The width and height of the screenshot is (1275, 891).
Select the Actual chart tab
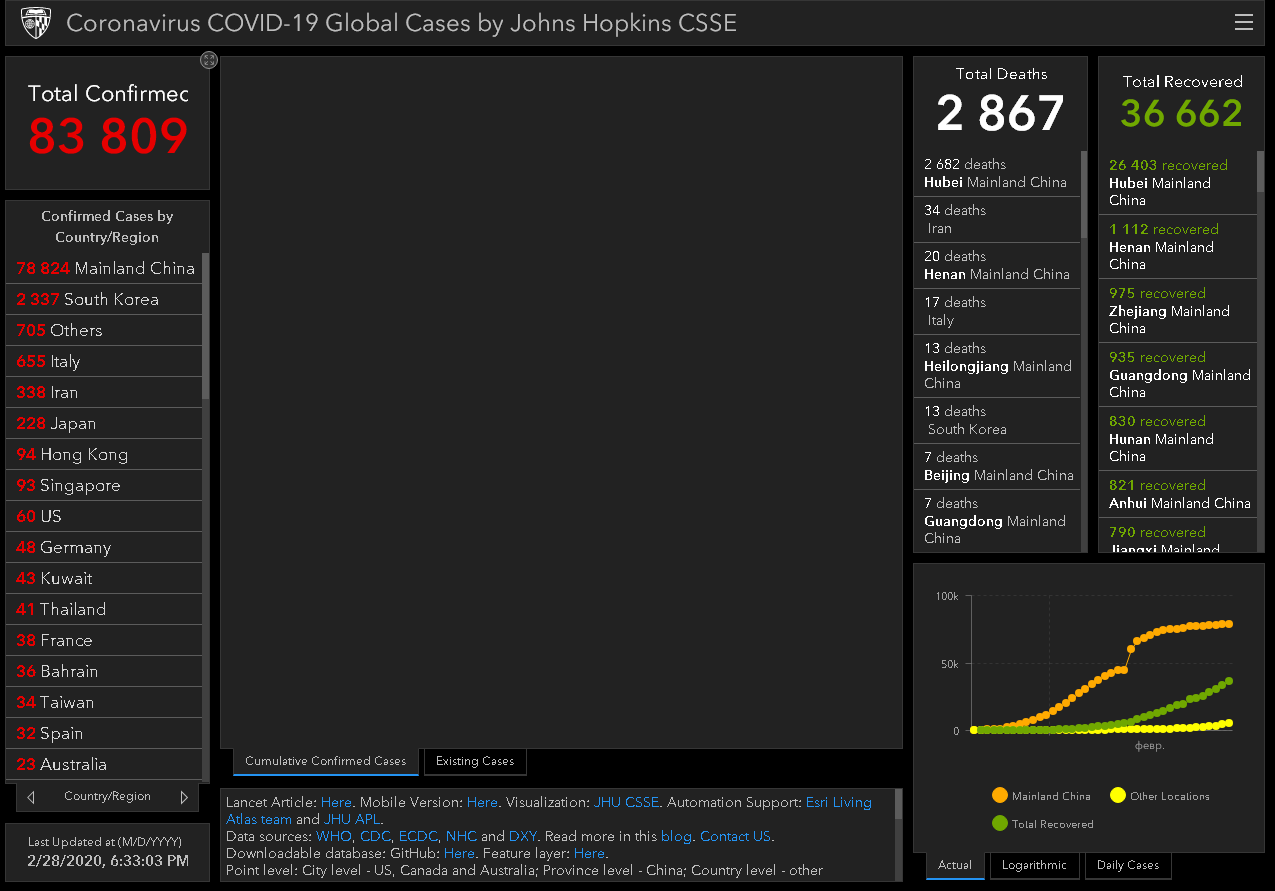(x=955, y=865)
